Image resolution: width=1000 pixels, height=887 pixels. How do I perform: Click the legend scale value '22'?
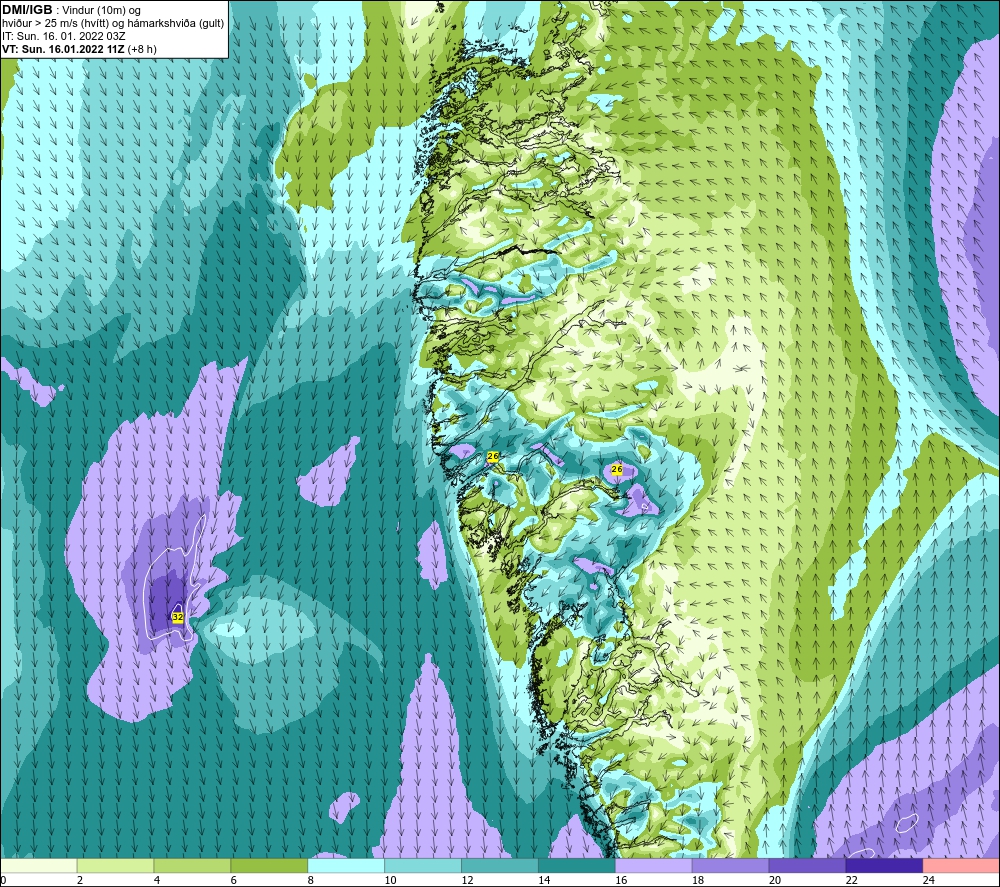pos(852,880)
